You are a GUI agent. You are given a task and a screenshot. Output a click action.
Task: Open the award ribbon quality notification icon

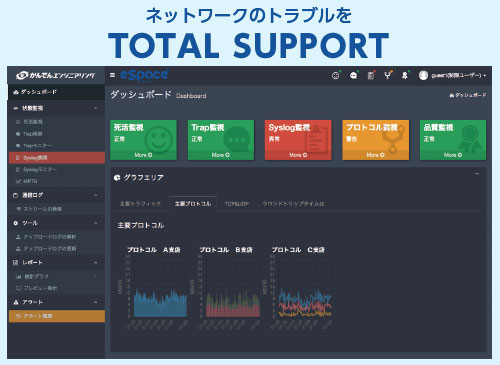click(405, 76)
